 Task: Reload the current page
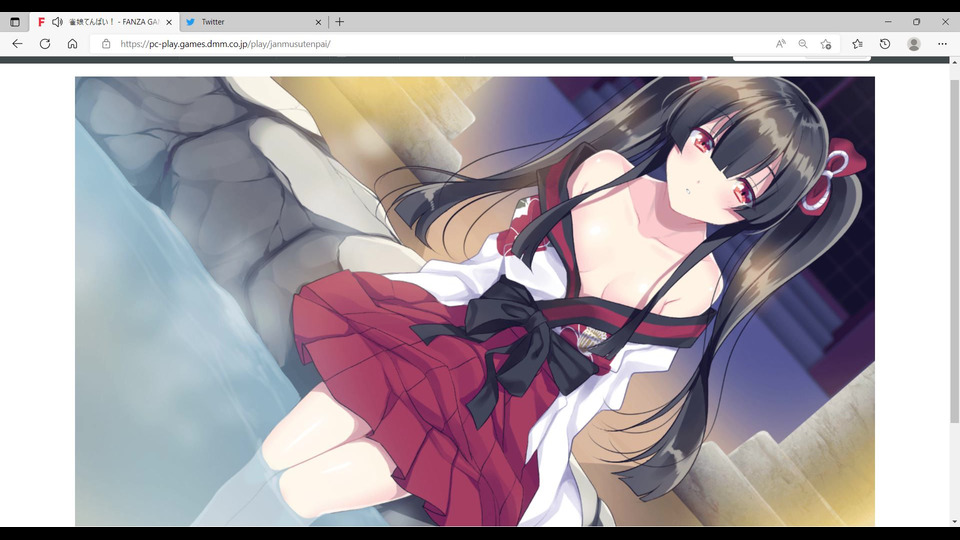pos(45,44)
